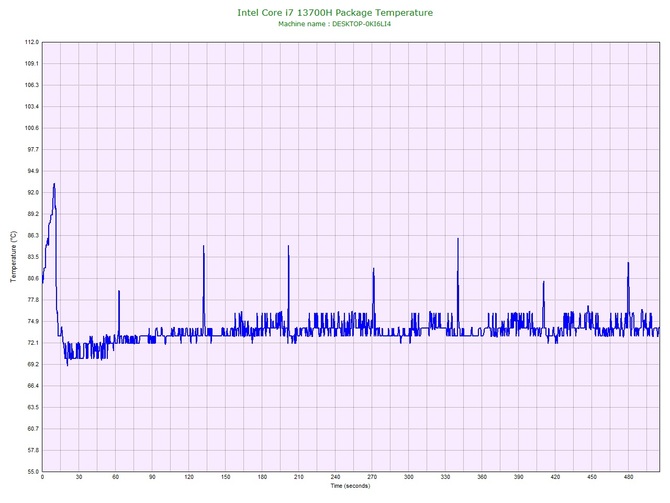Select the 63.5 y-axis tick value
The image size is (670, 503).
(33, 408)
